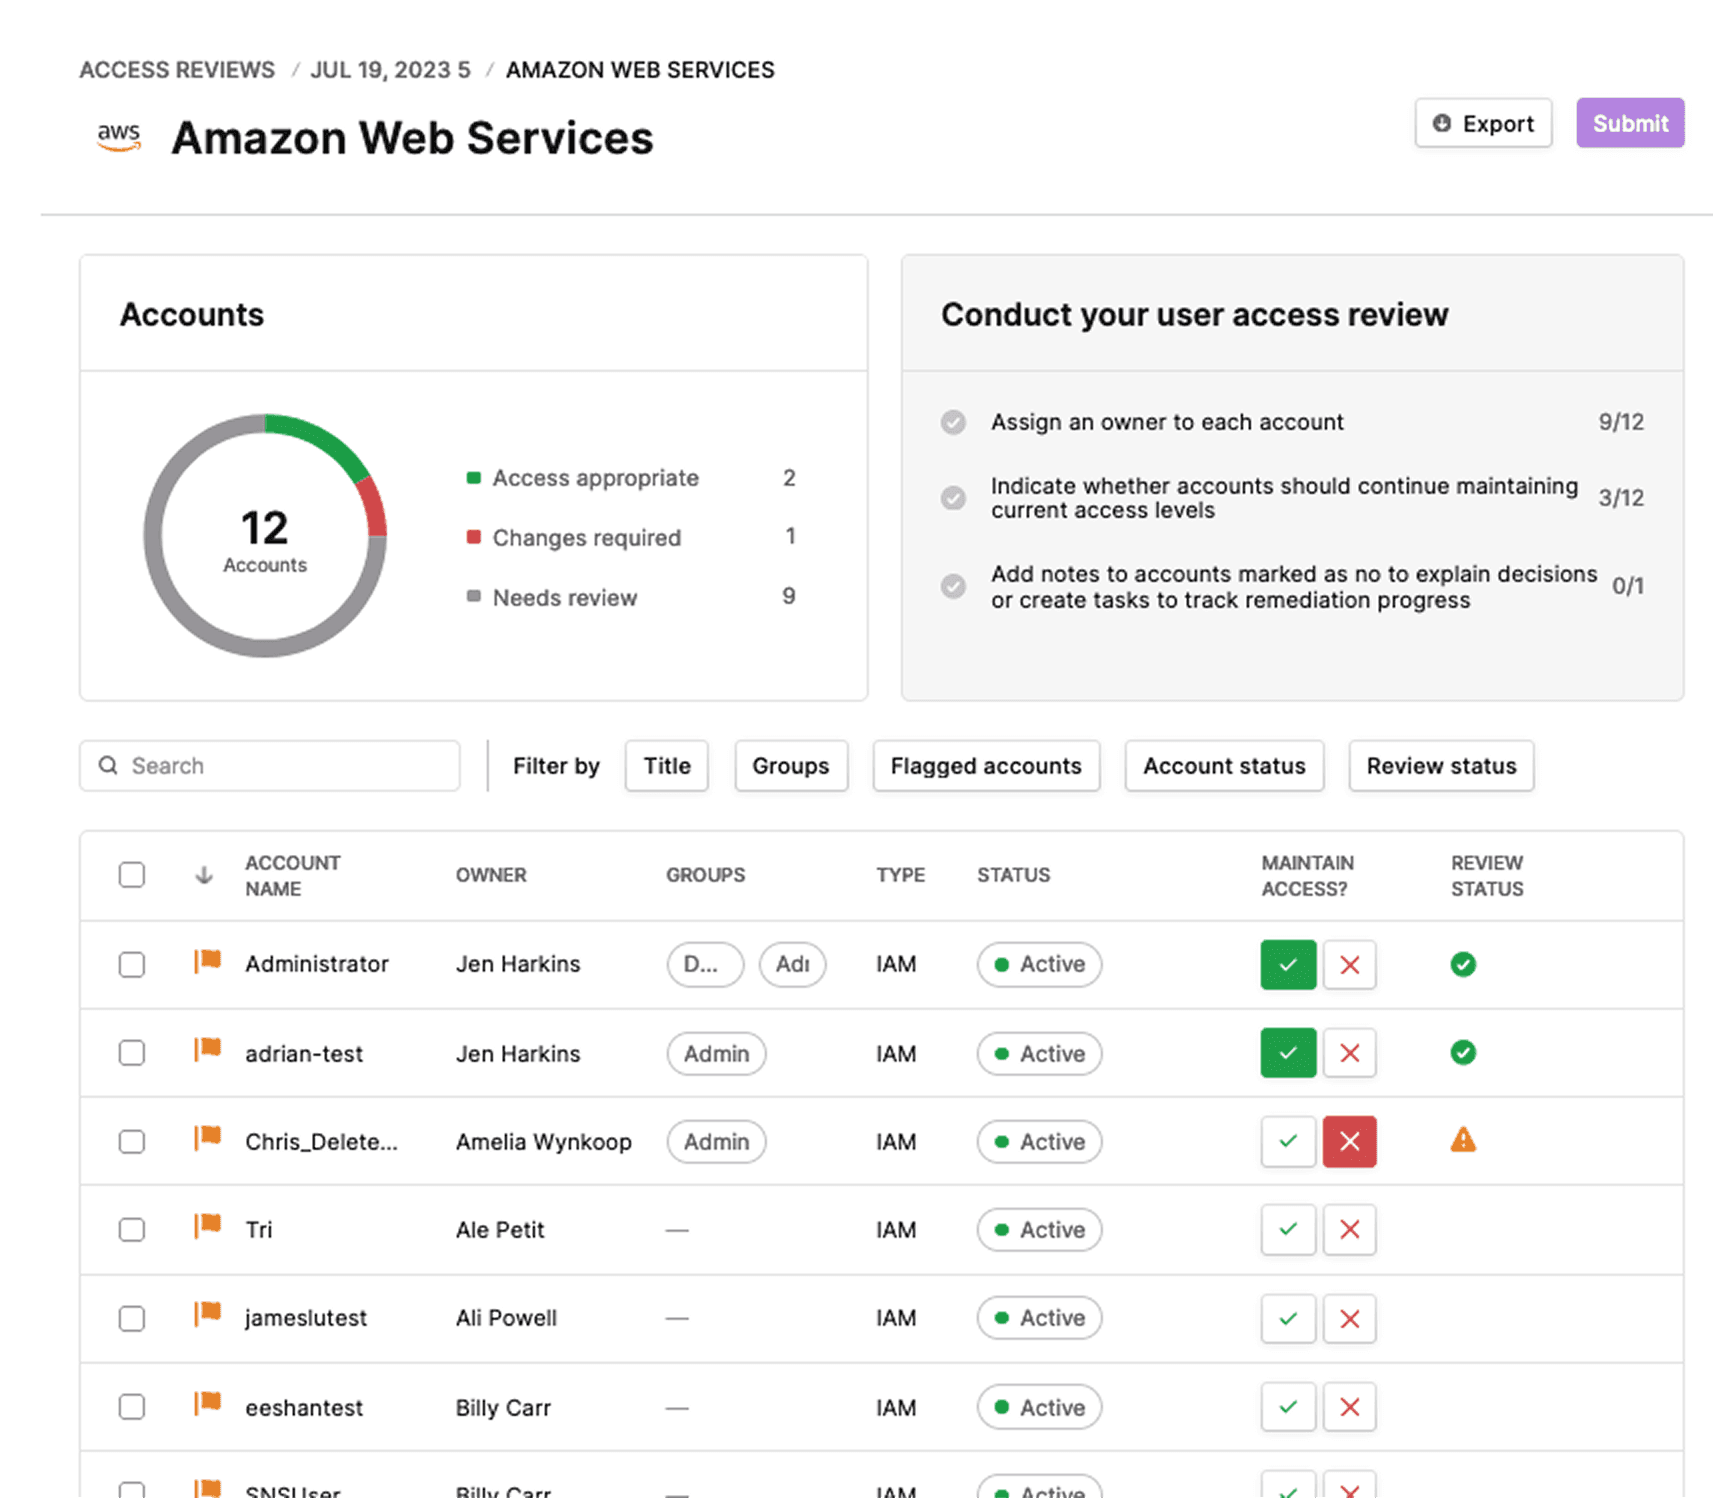The image size is (1736, 1498).
Task: Toggle the select-all checkbox in table header
Action: coord(132,875)
